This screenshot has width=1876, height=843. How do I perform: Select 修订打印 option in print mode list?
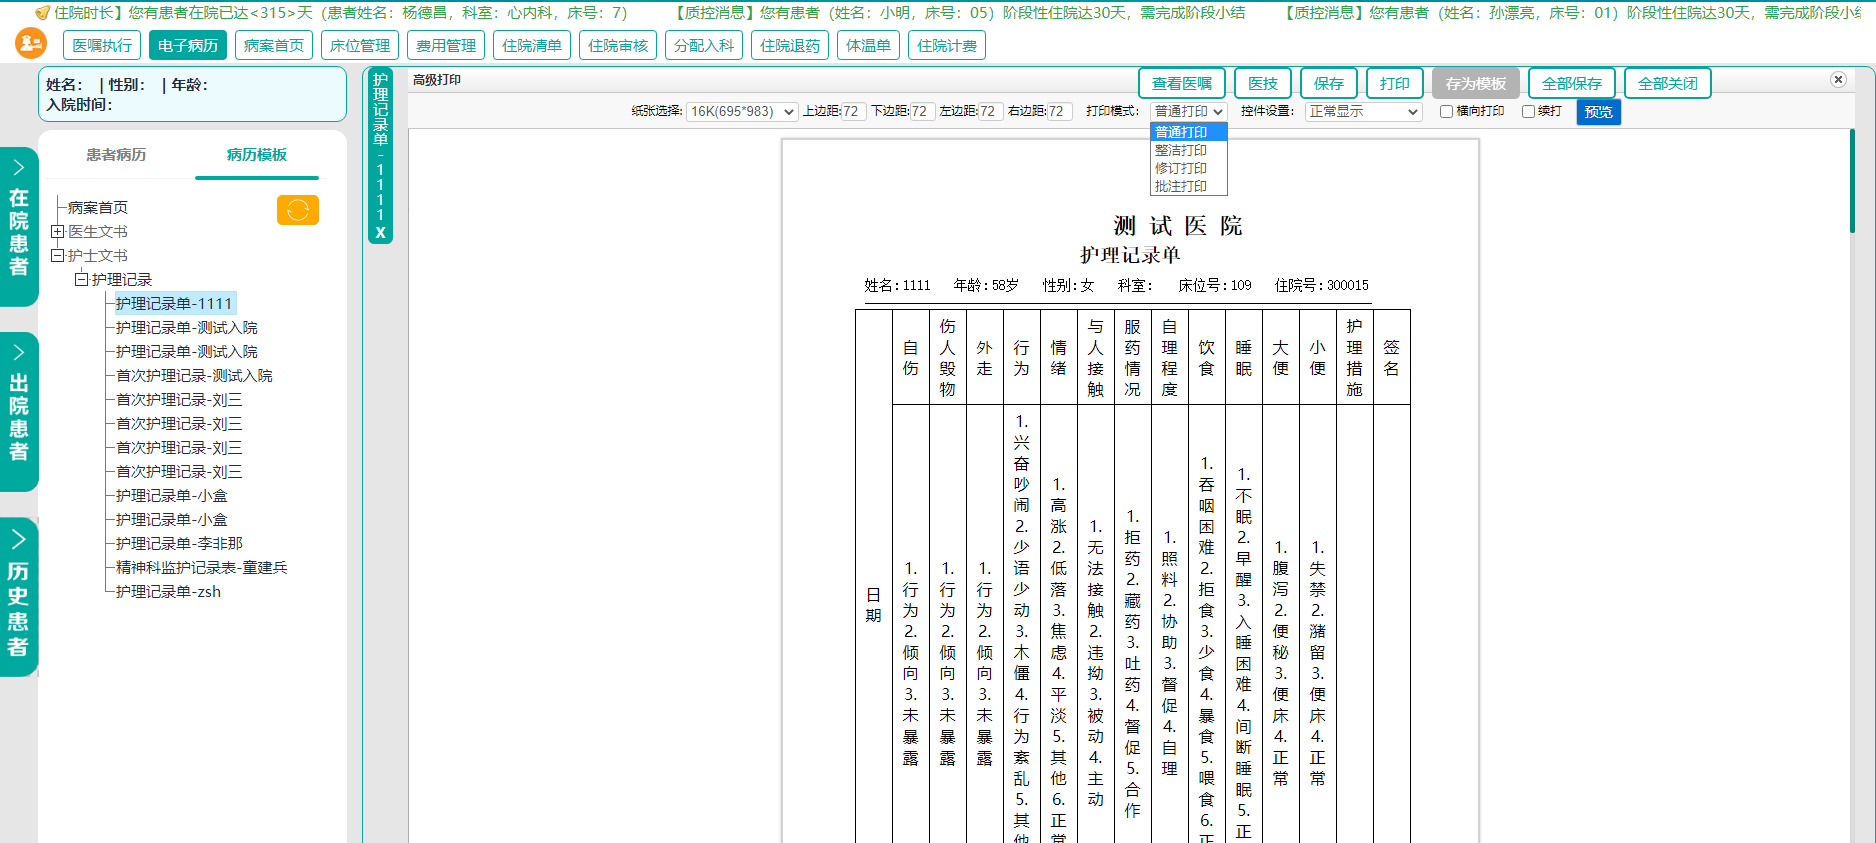pos(1188,168)
